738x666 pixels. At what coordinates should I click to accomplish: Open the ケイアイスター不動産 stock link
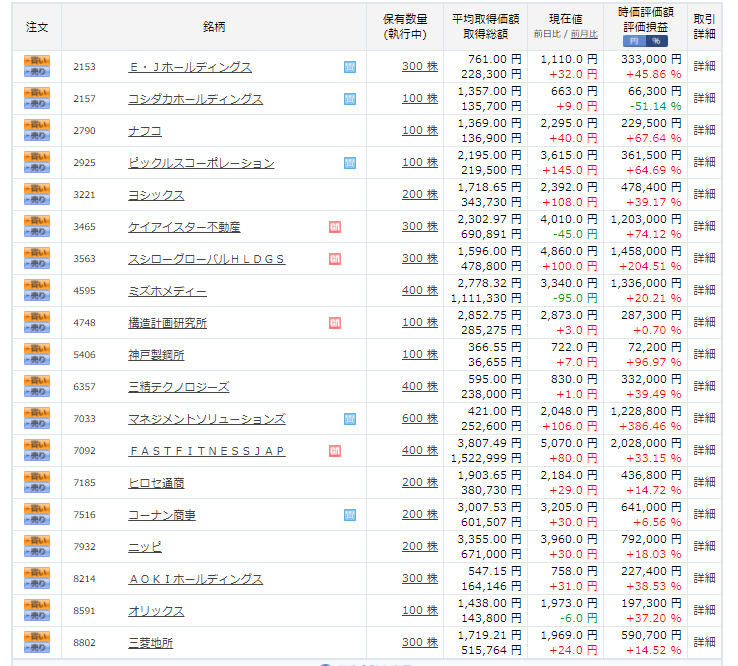point(184,227)
